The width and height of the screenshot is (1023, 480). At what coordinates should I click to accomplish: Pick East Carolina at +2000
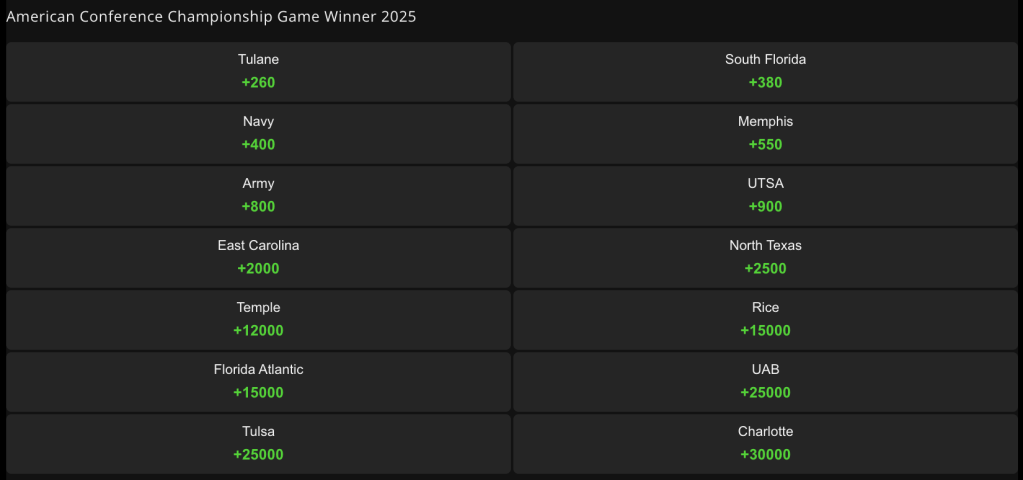pyautogui.click(x=258, y=258)
